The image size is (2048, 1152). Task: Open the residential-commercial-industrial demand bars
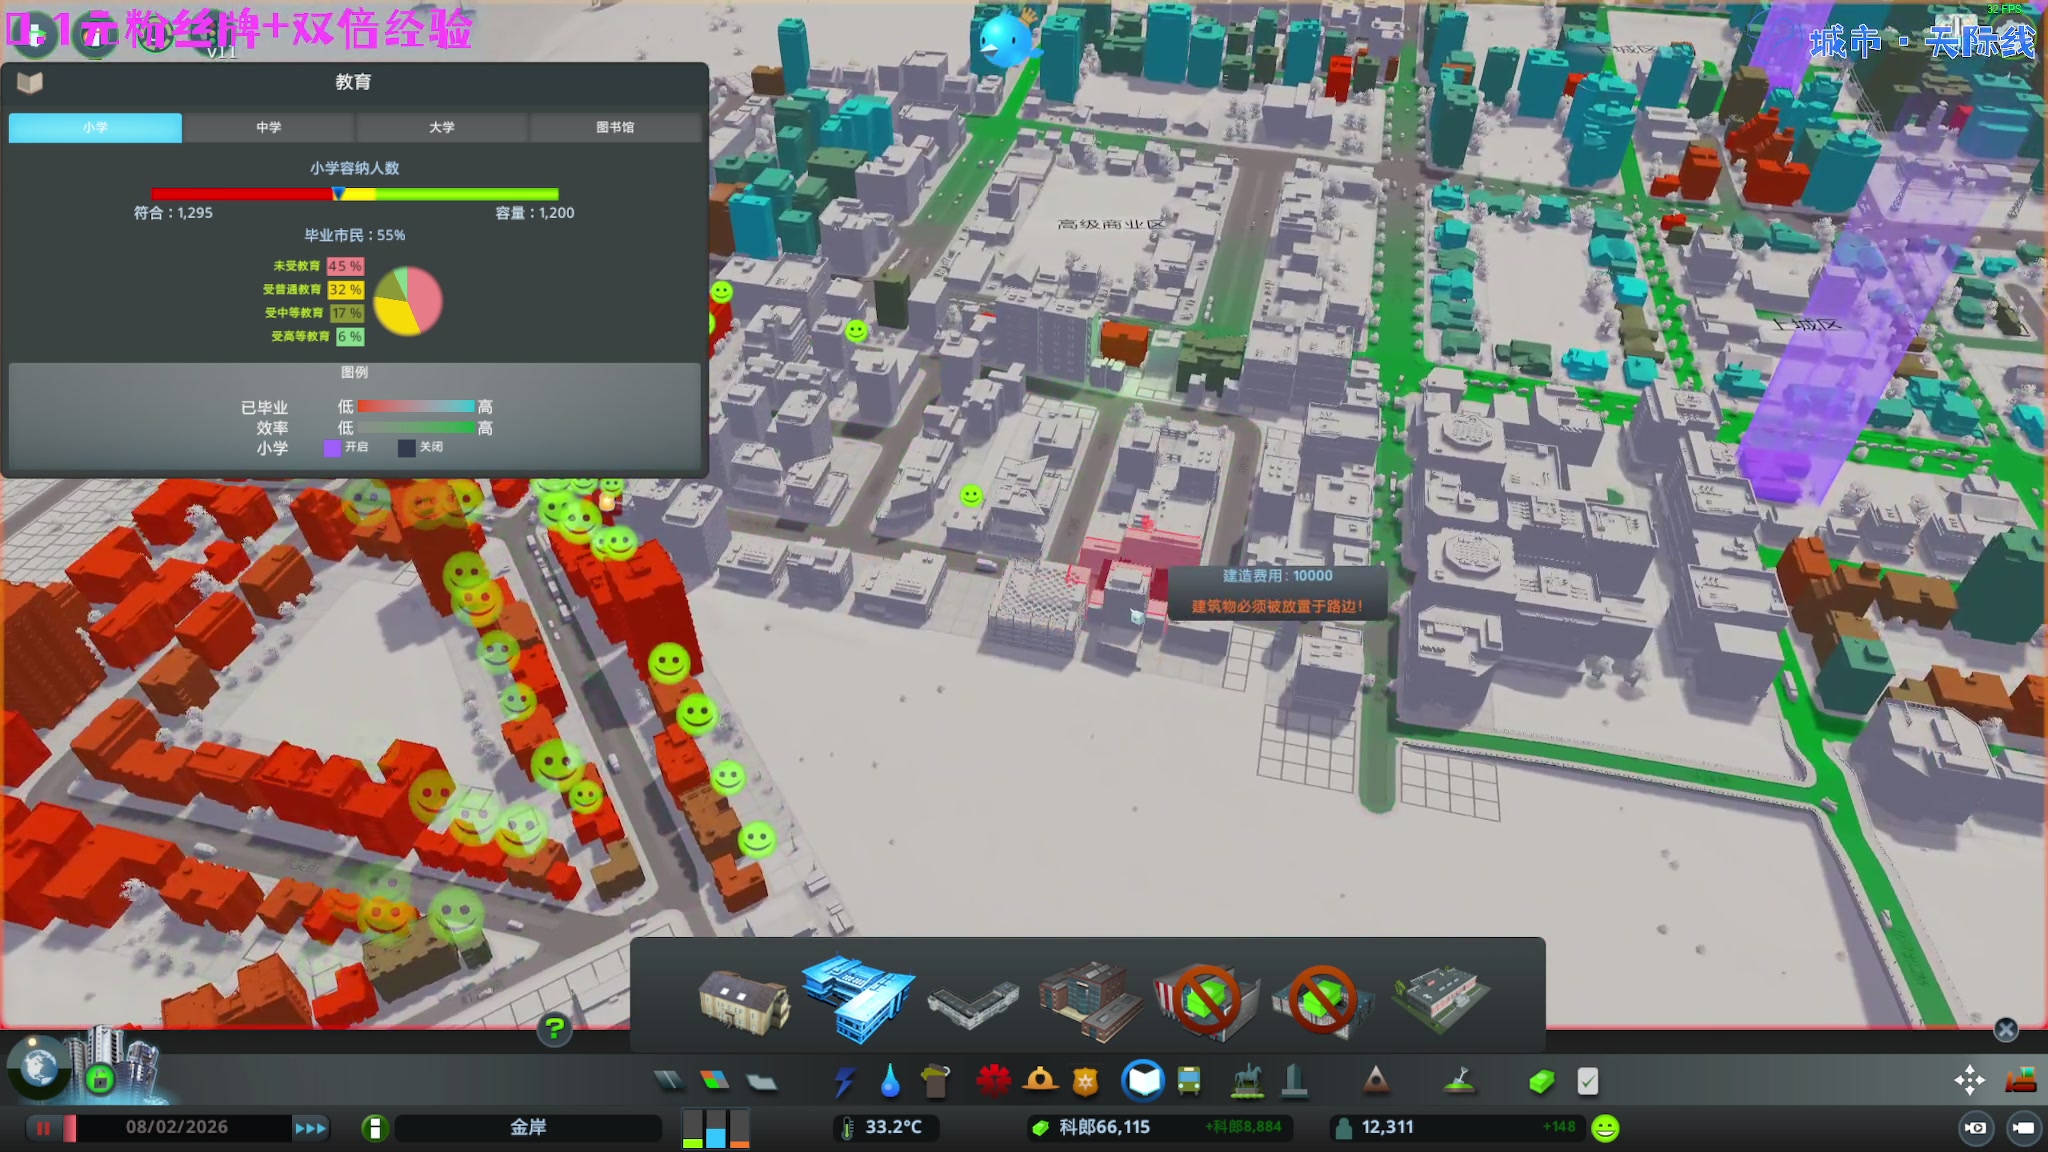coord(715,1128)
